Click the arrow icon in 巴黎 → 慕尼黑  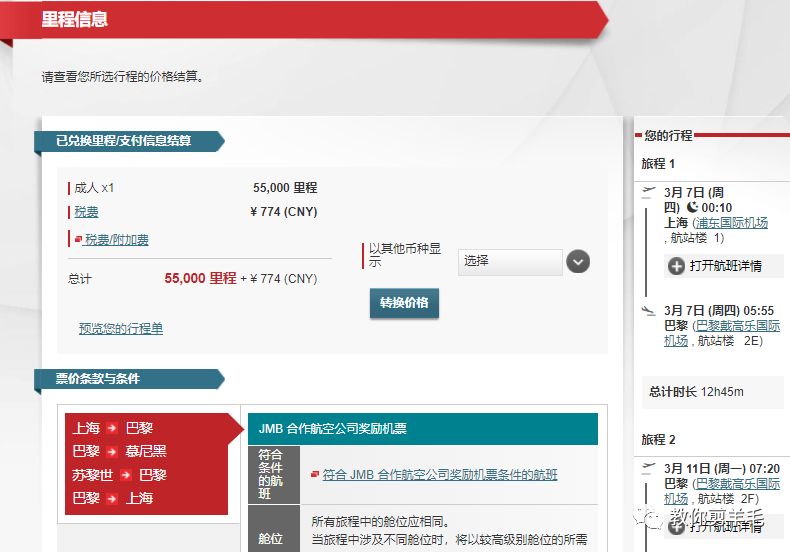112,452
